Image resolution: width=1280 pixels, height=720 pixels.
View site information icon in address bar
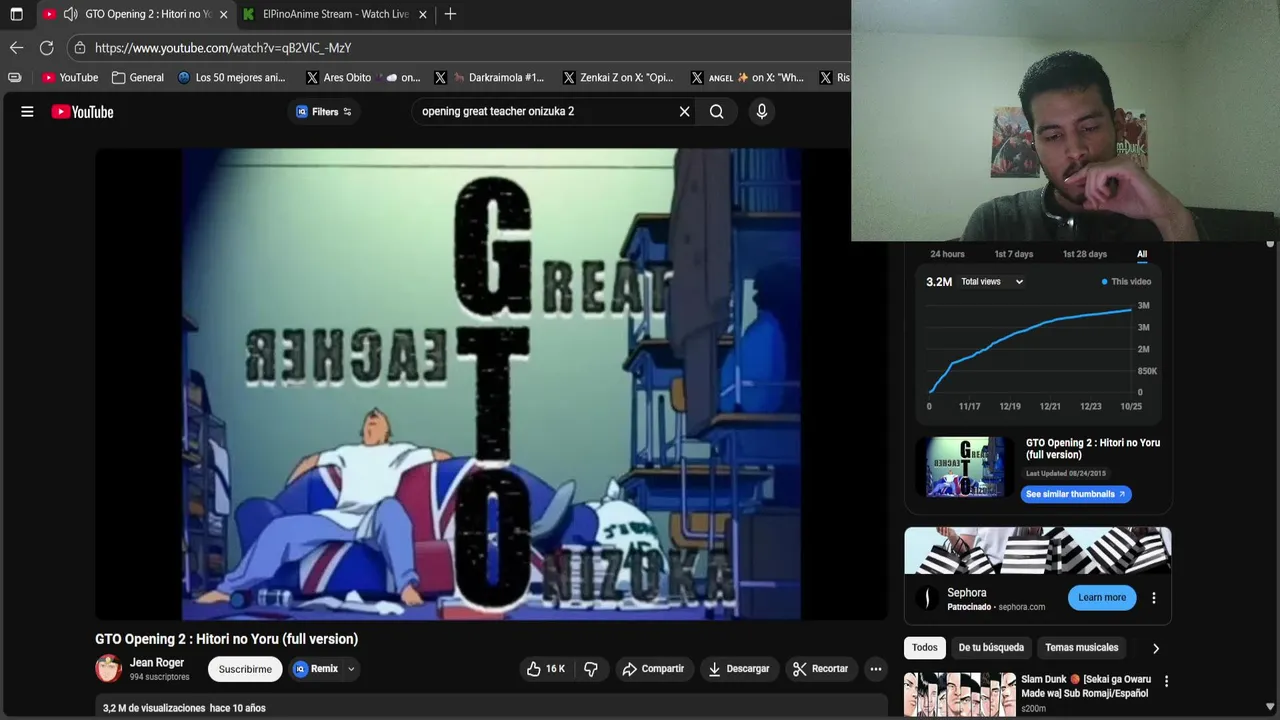pyautogui.click(x=80, y=48)
